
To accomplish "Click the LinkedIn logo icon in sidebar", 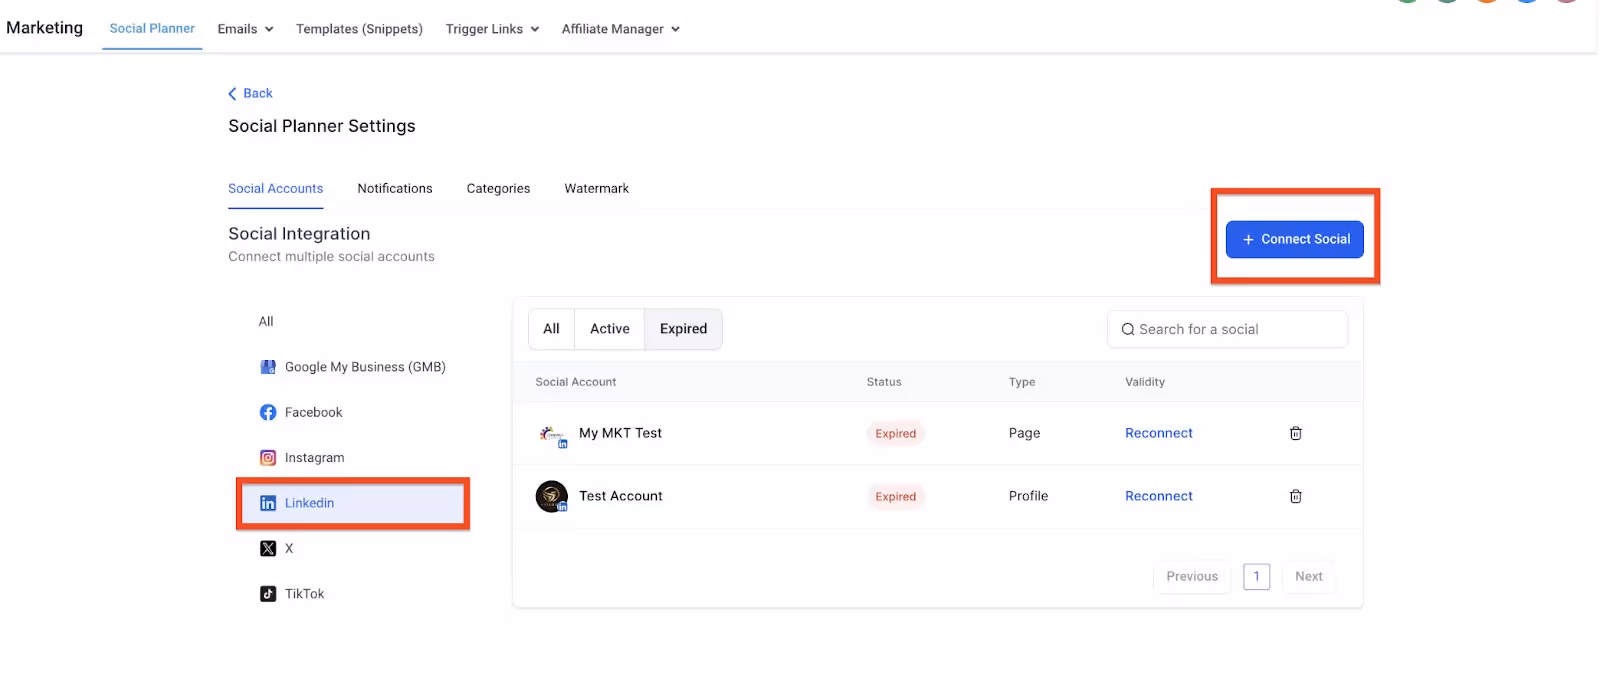I will click(x=268, y=503).
